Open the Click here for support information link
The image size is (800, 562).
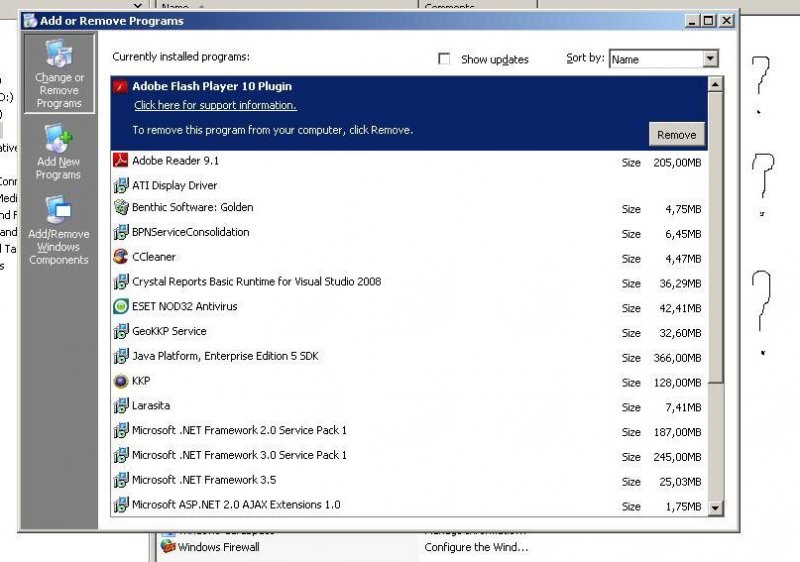[215, 105]
